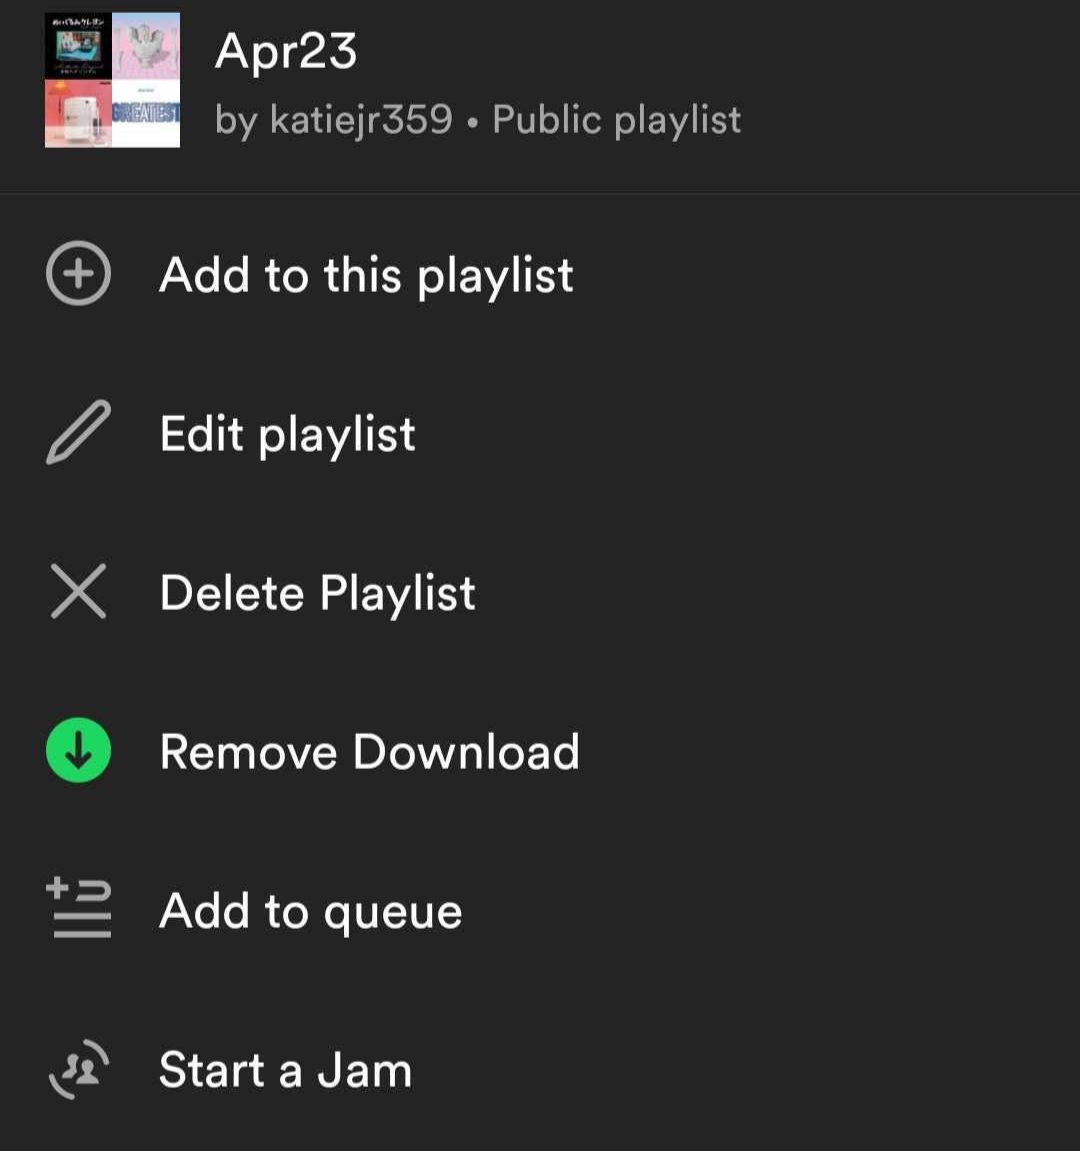Choose 'Start a Jam' label
Screen dimensions: 1080x1151
pos(285,1070)
